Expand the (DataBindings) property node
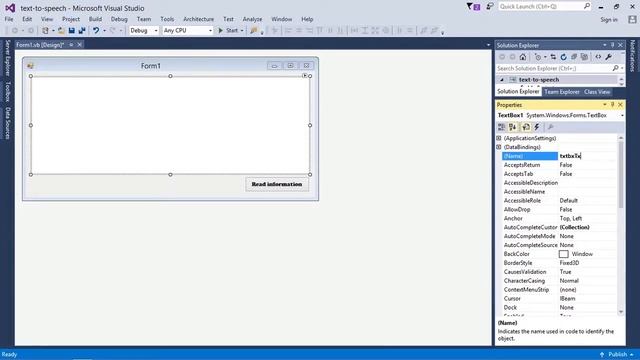The height and width of the screenshot is (360, 640). point(499,147)
